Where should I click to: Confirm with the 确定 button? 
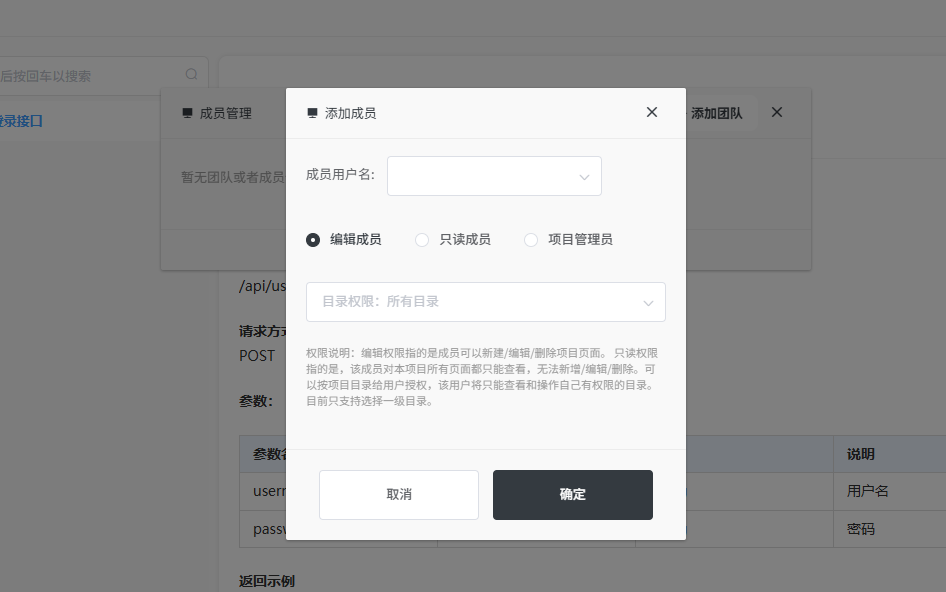(573, 495)
